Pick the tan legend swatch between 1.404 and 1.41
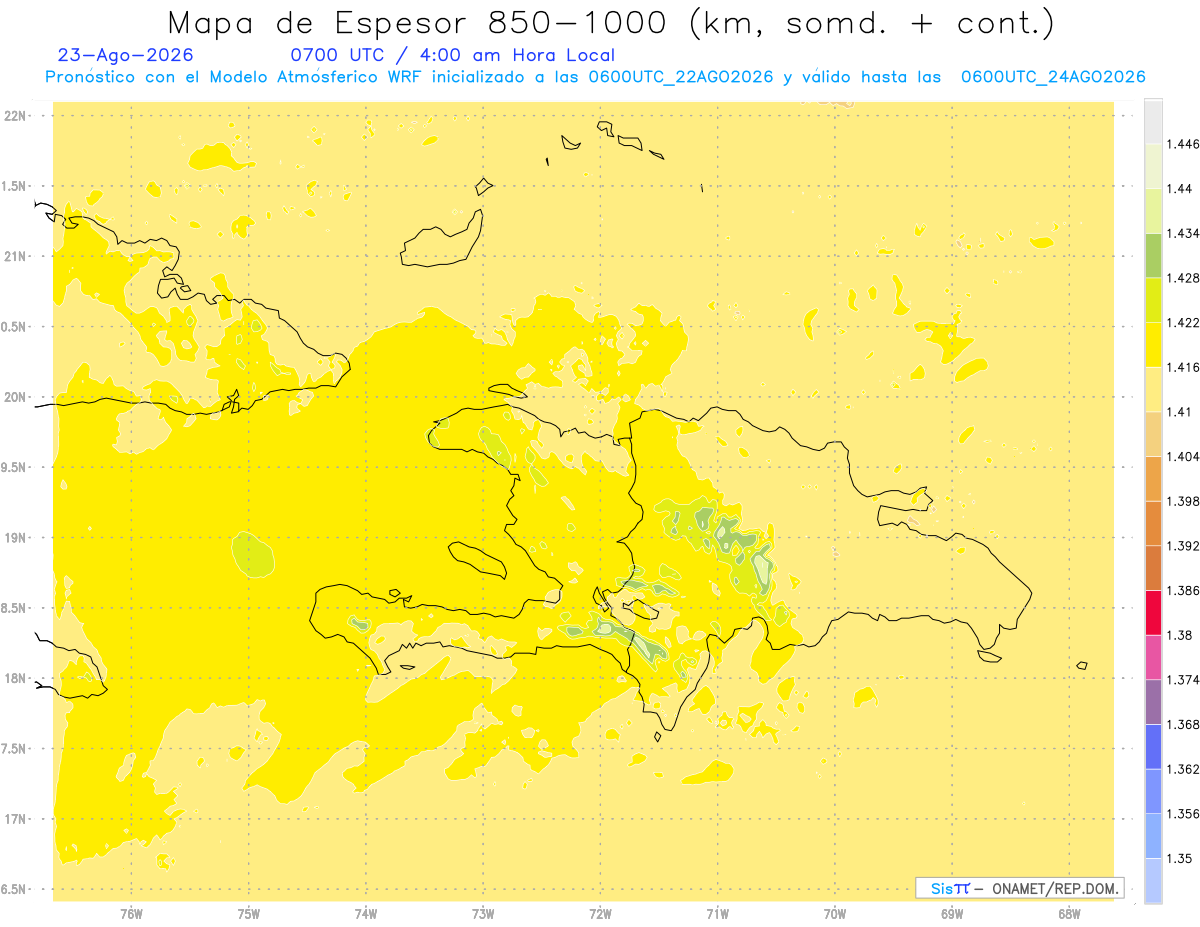The height and width of the screenshot is (927, 1200). (1153, 434)
